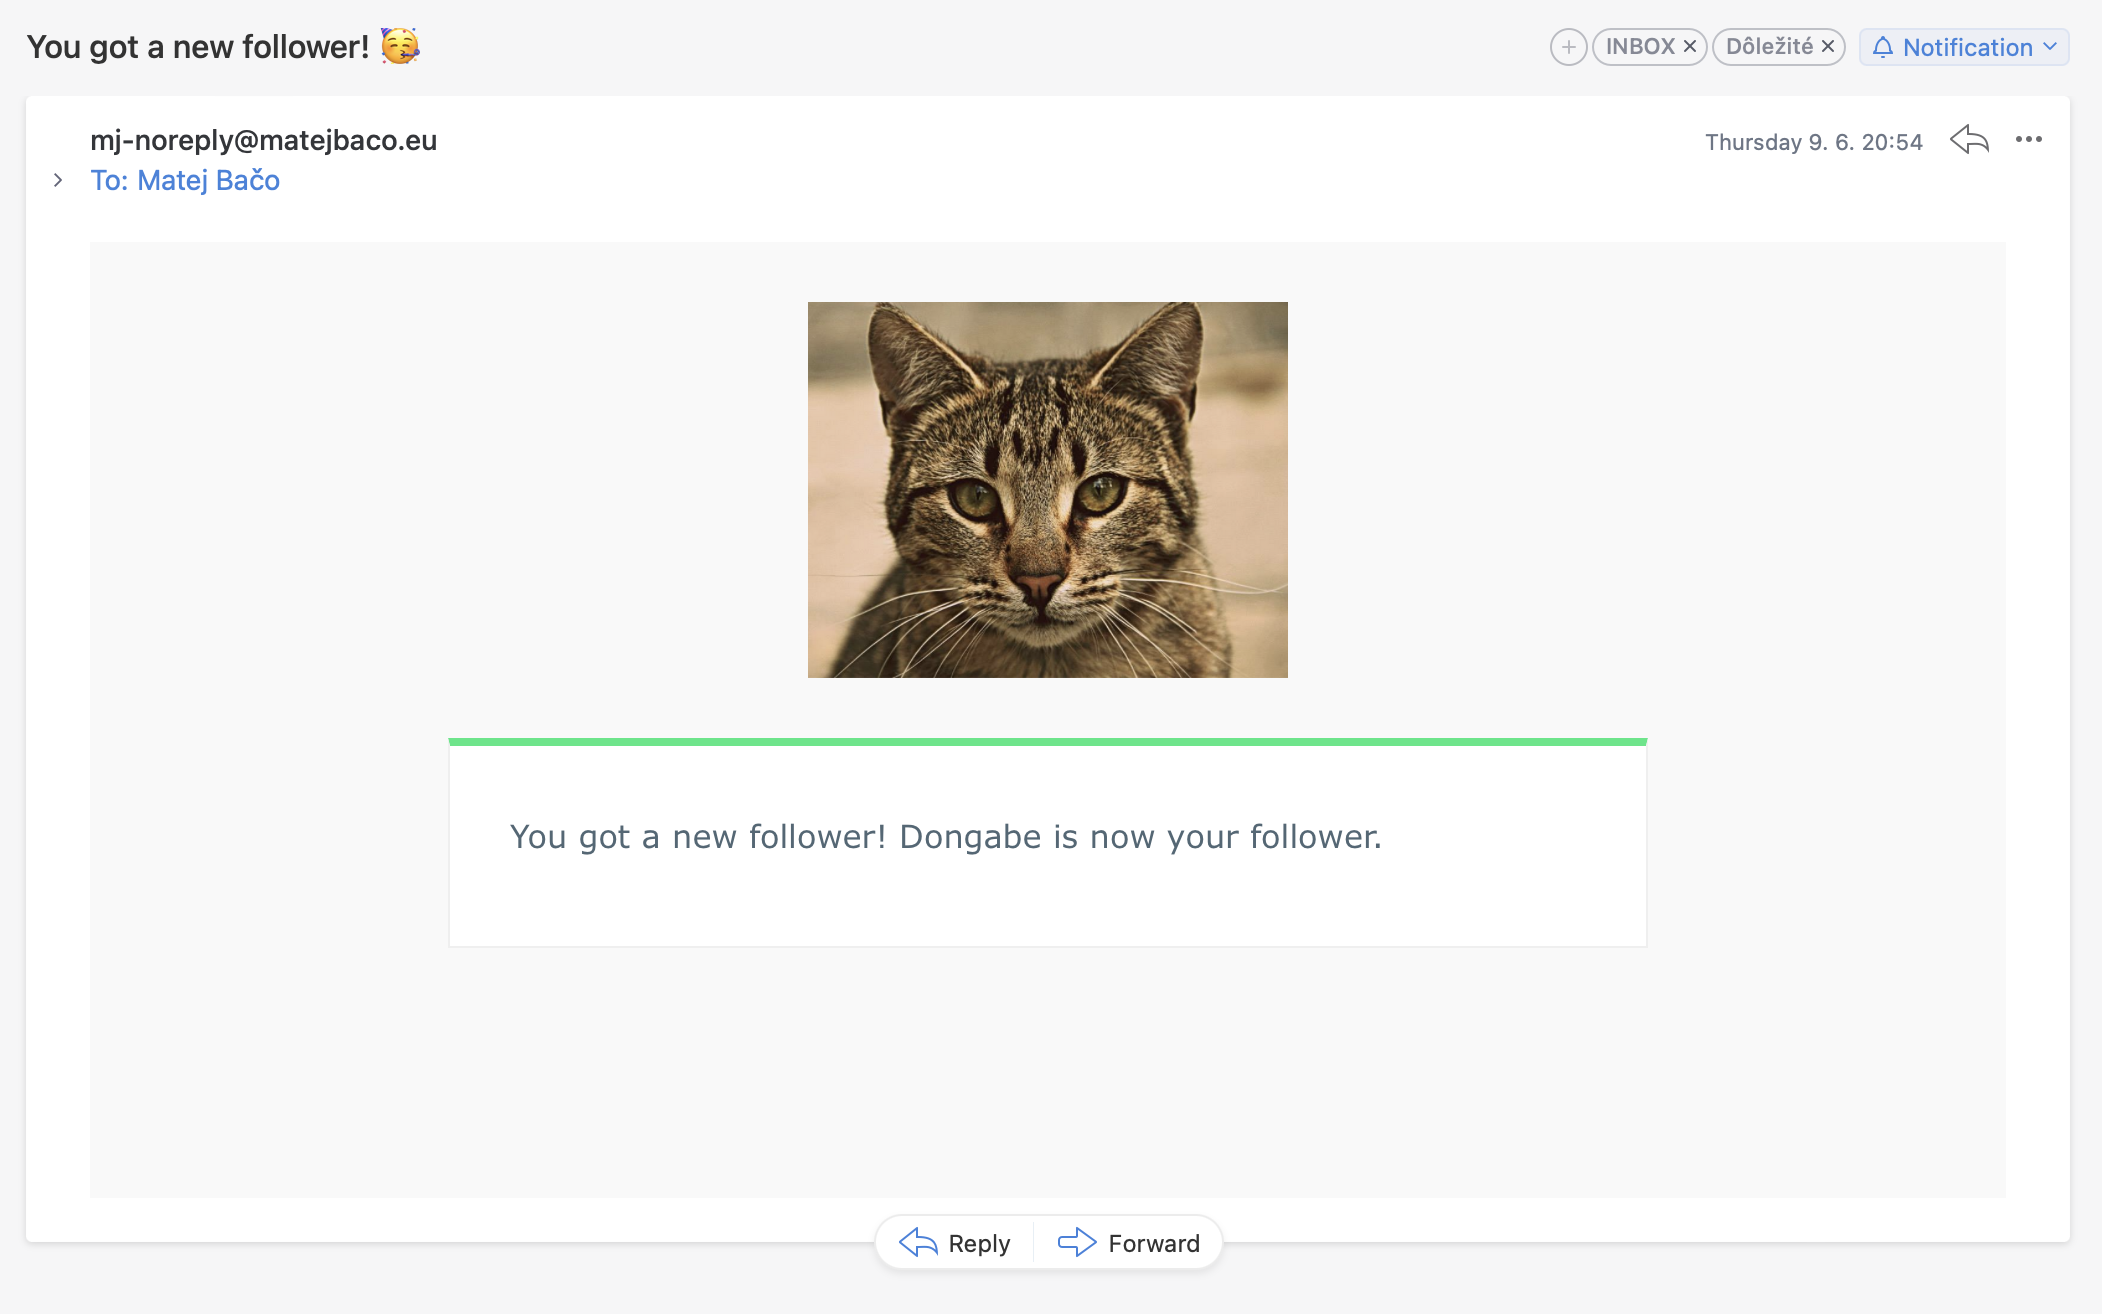Image resolution: width=2102 pixels, height=1314 pixels.
Task: Click the Notification bell icon
Action: click(x=1883, y=47)
